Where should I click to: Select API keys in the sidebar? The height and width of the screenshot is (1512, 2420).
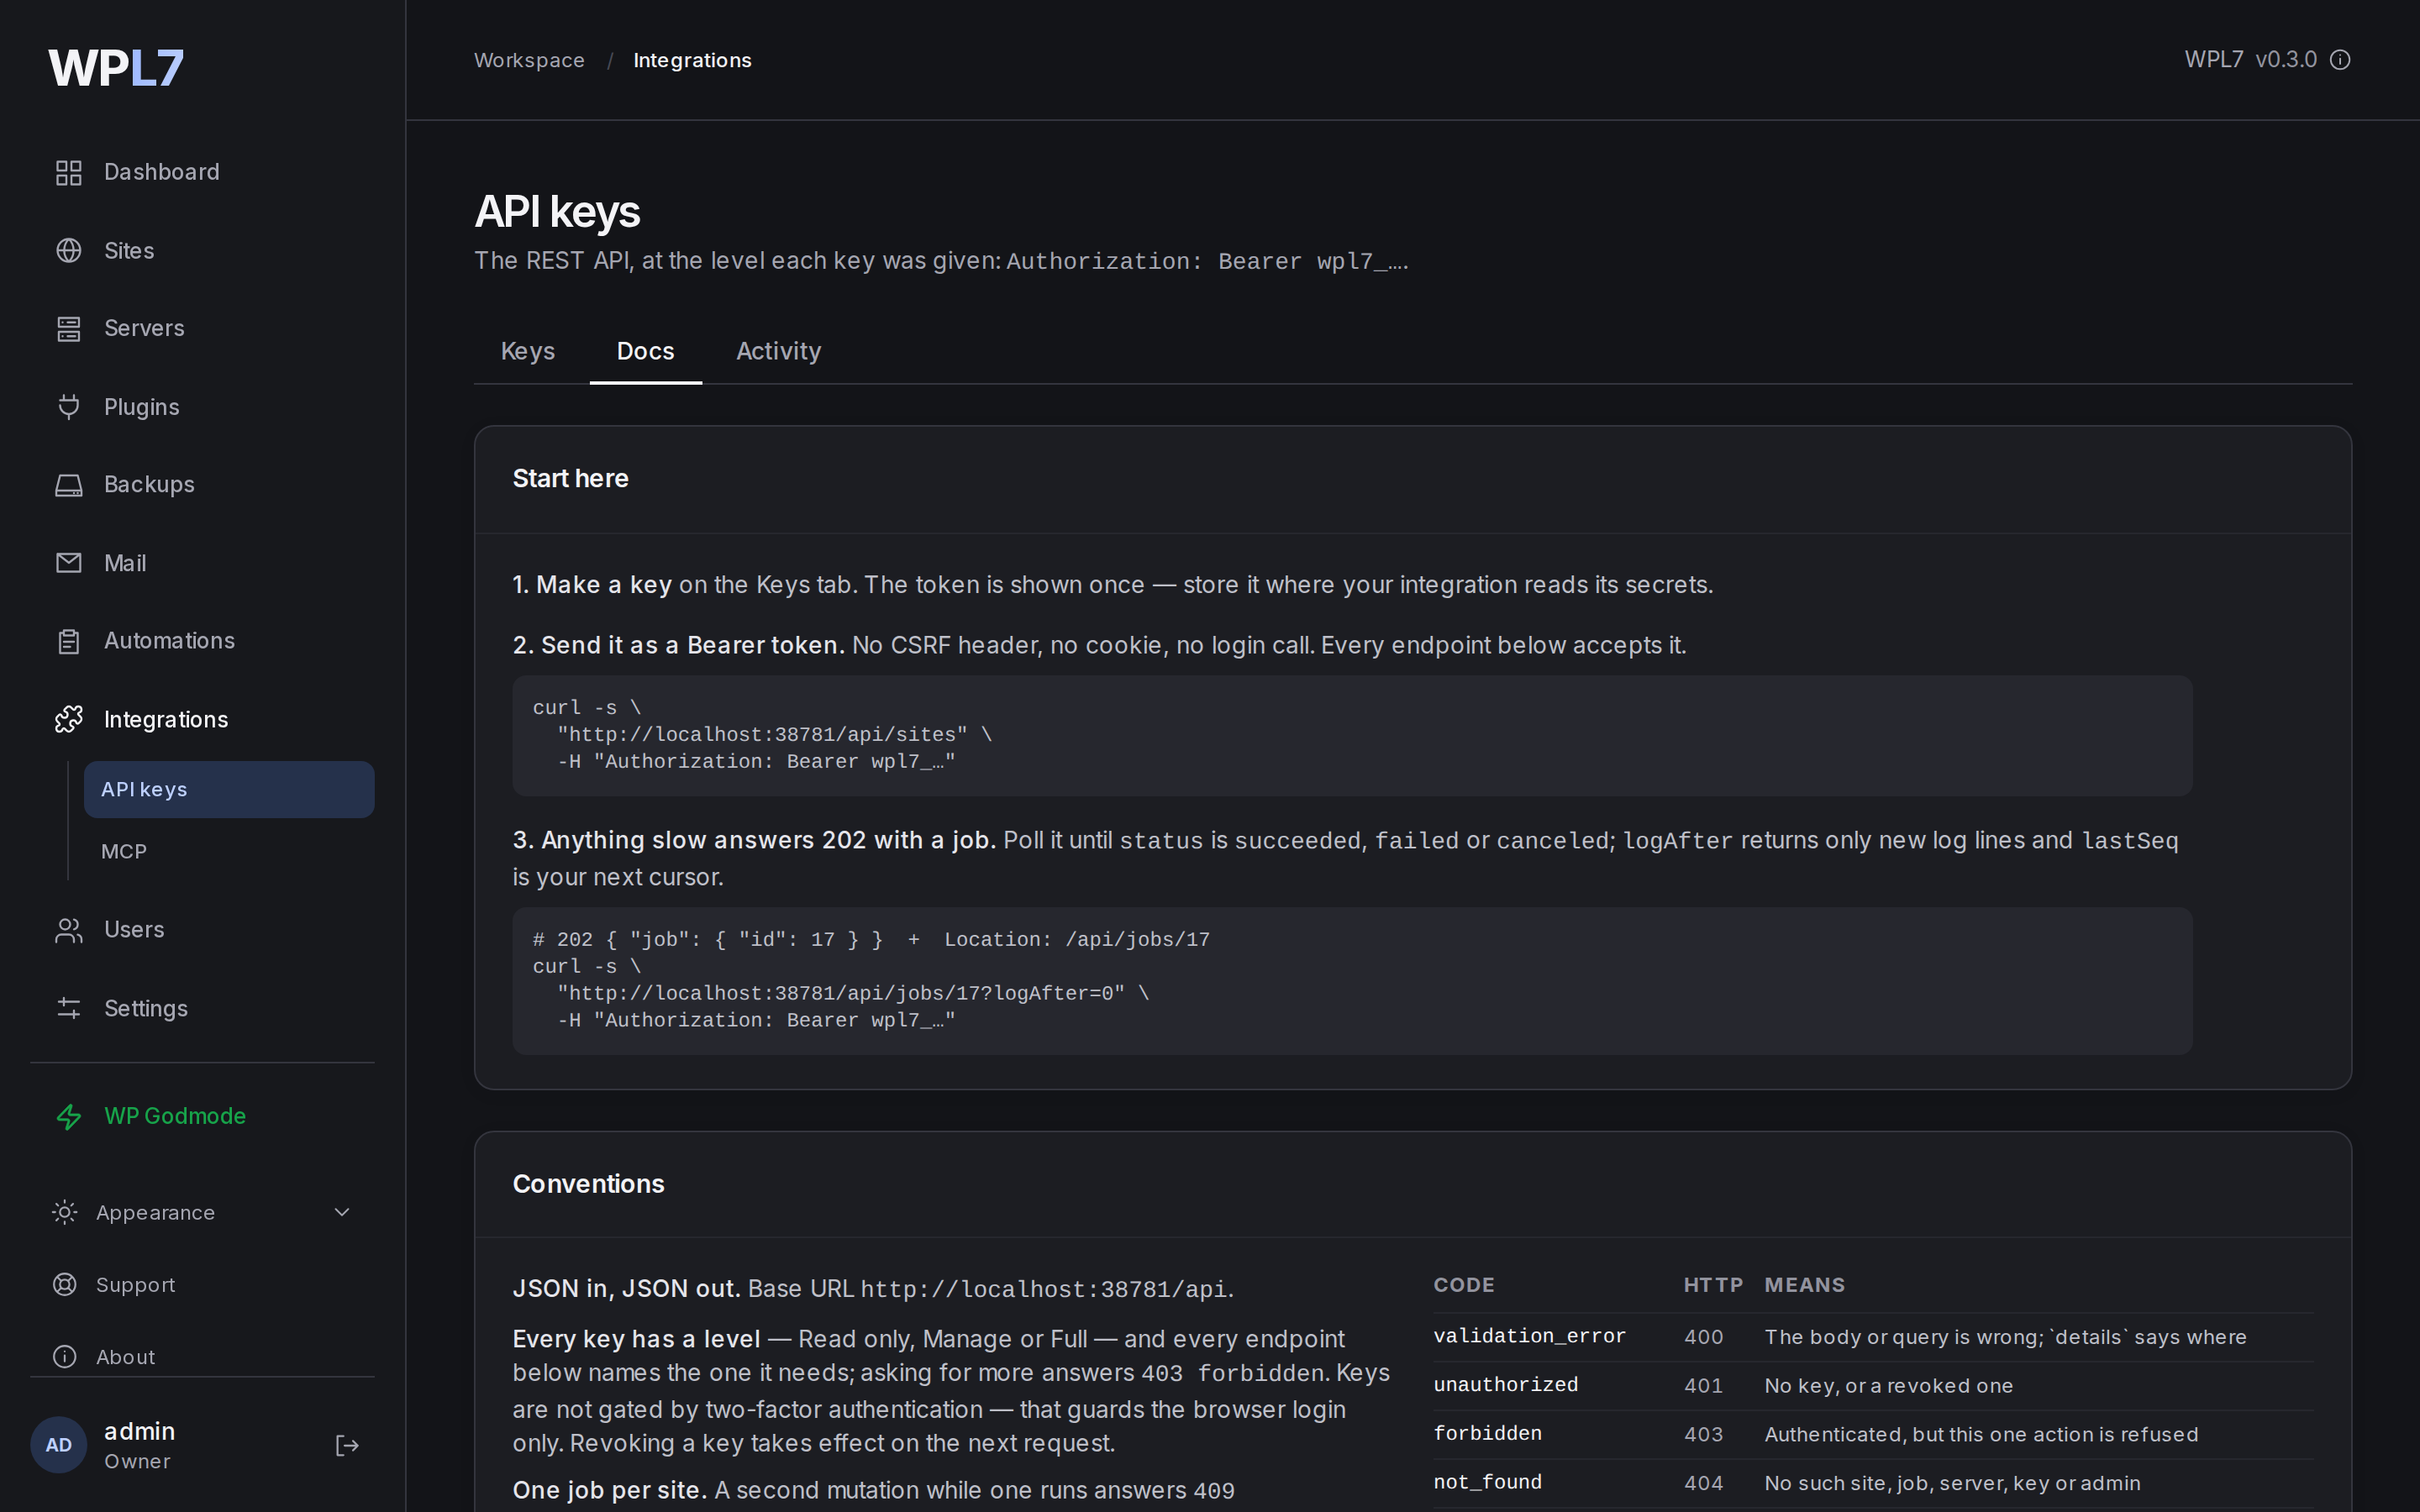click(229, 789)
